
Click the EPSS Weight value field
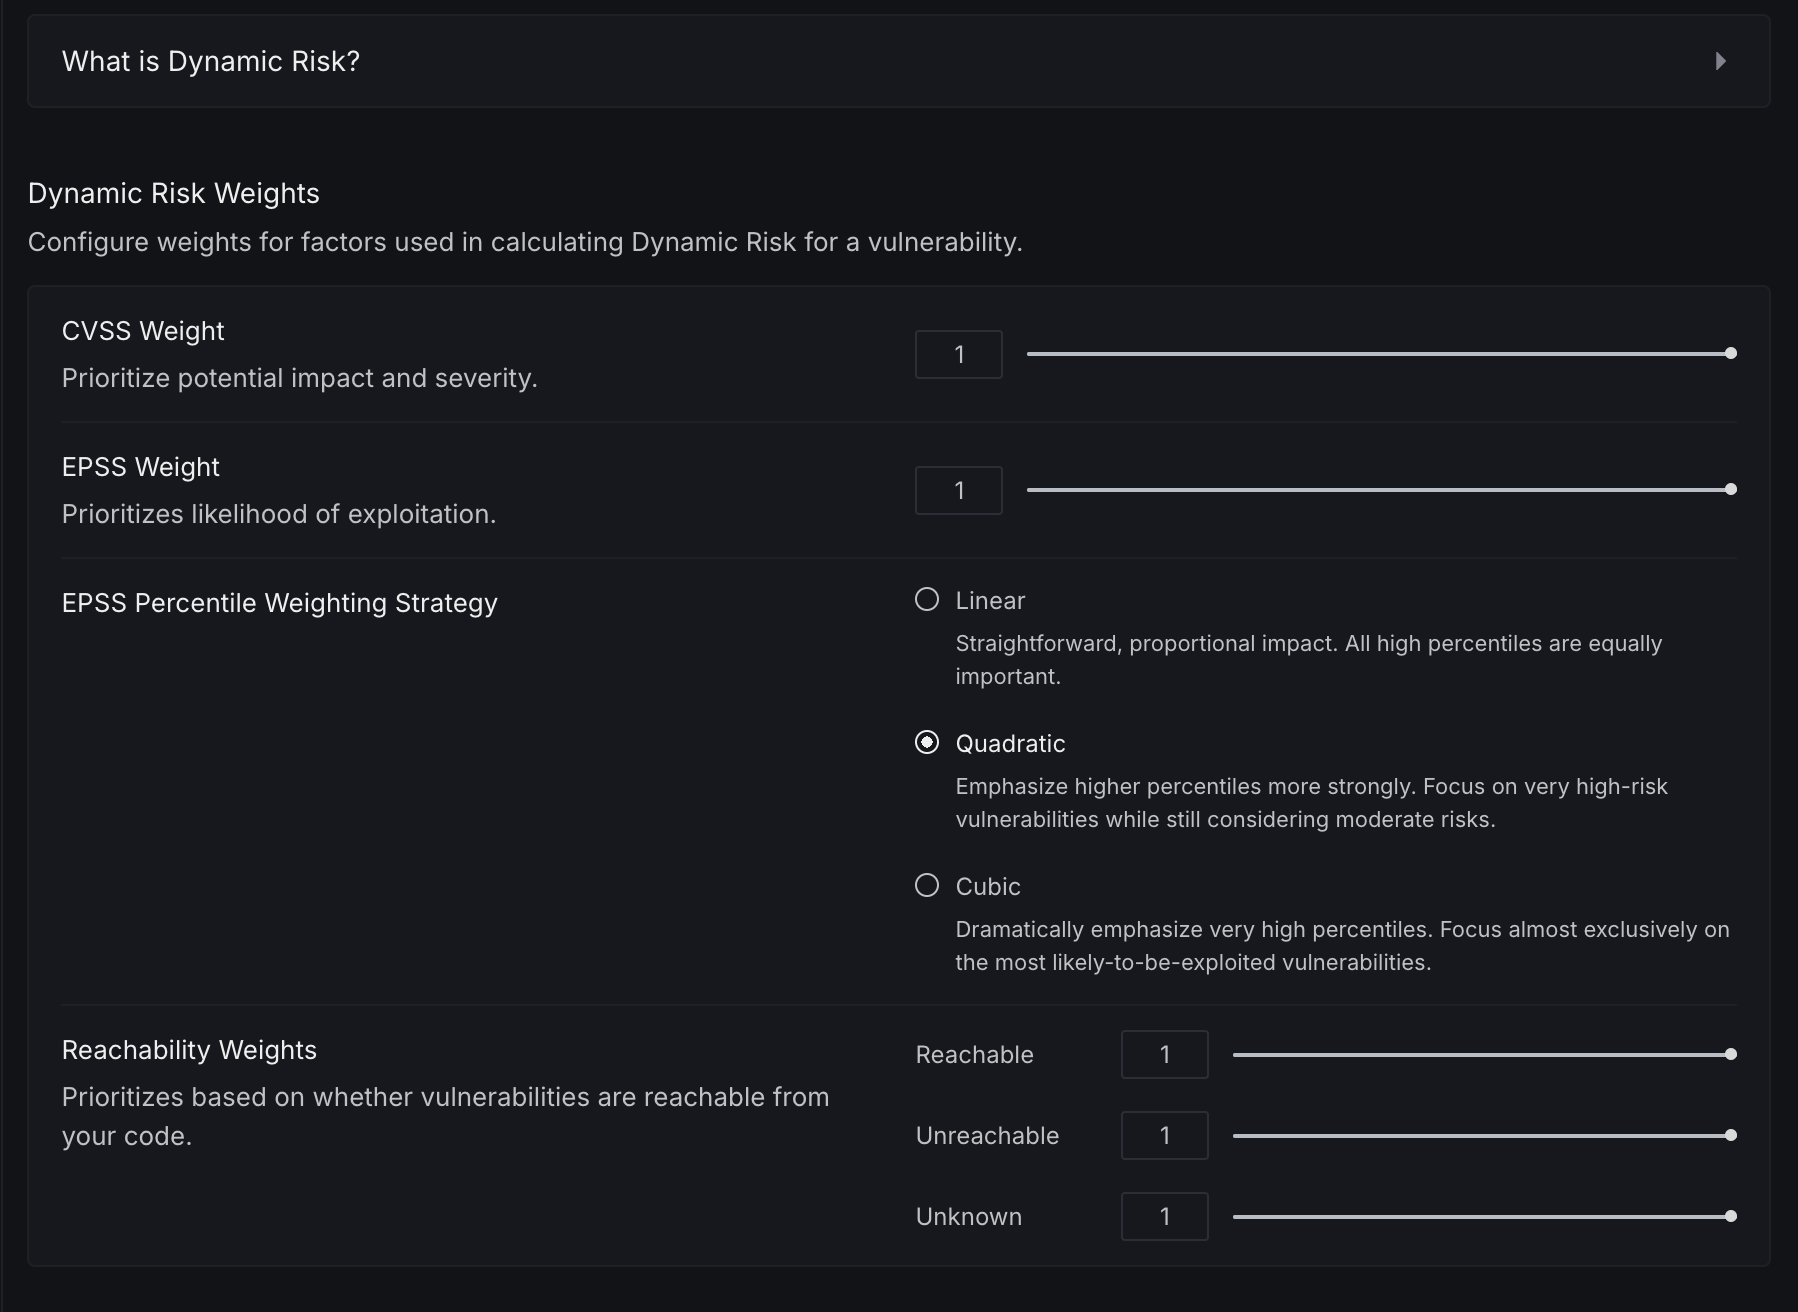pyautogui.click(x=958, y=490)
